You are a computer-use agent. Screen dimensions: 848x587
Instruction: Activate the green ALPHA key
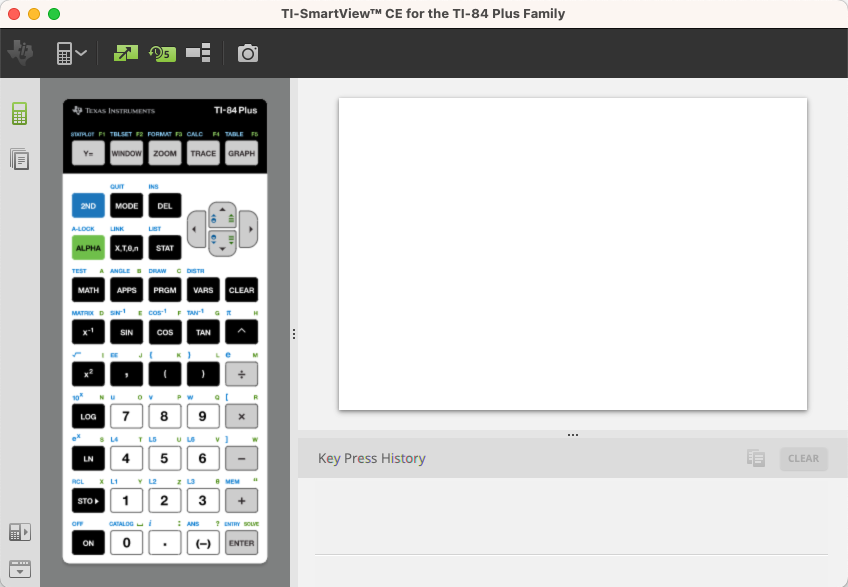click(x=88, y=248)
